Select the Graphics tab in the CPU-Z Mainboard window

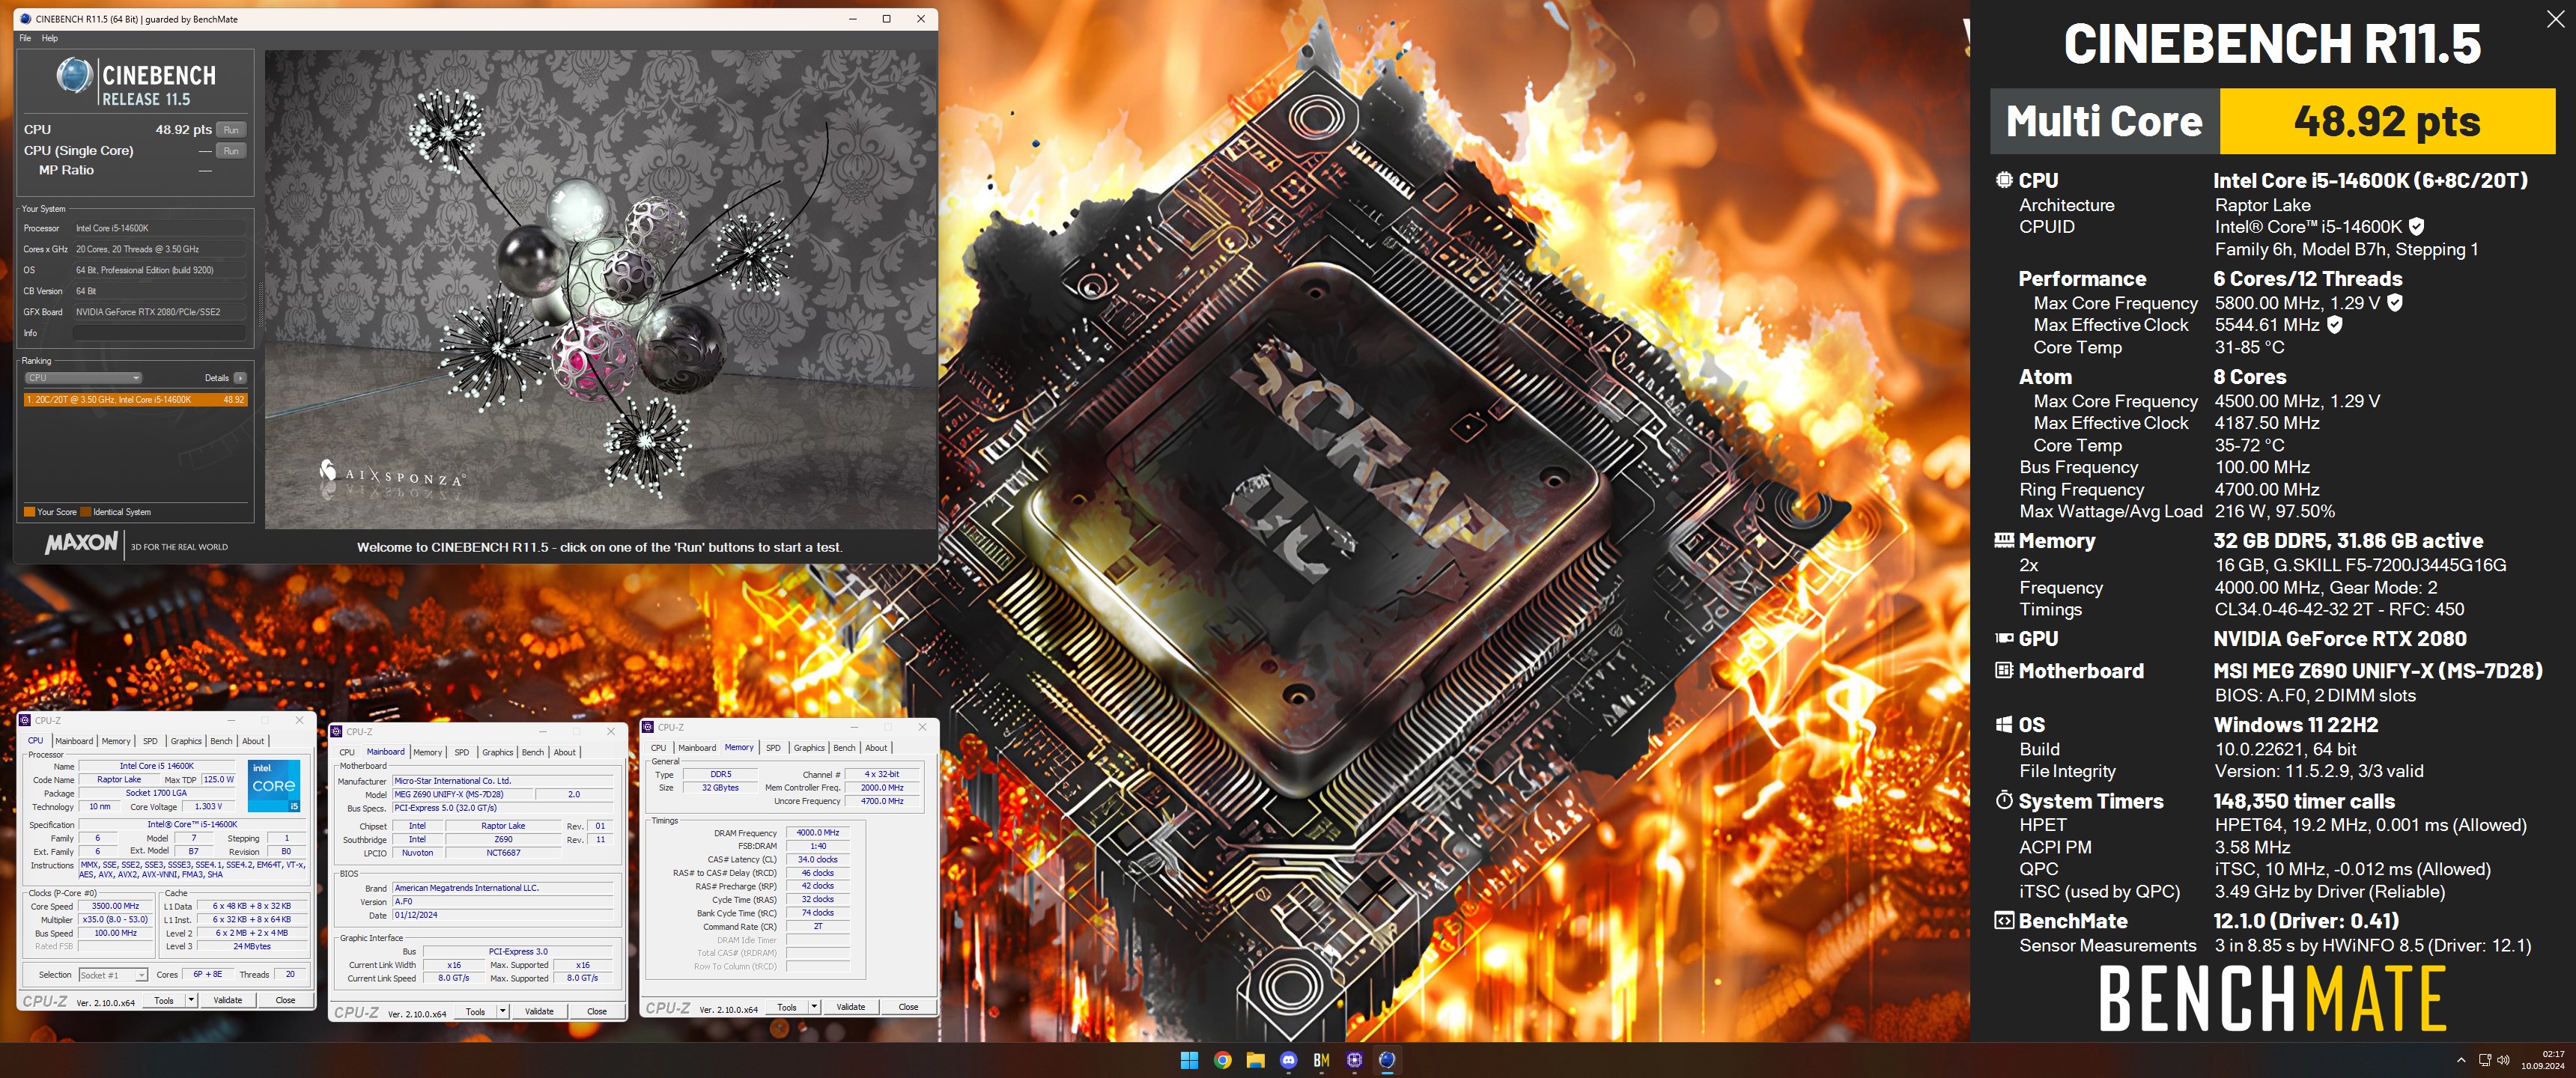(x=497, y=752)
